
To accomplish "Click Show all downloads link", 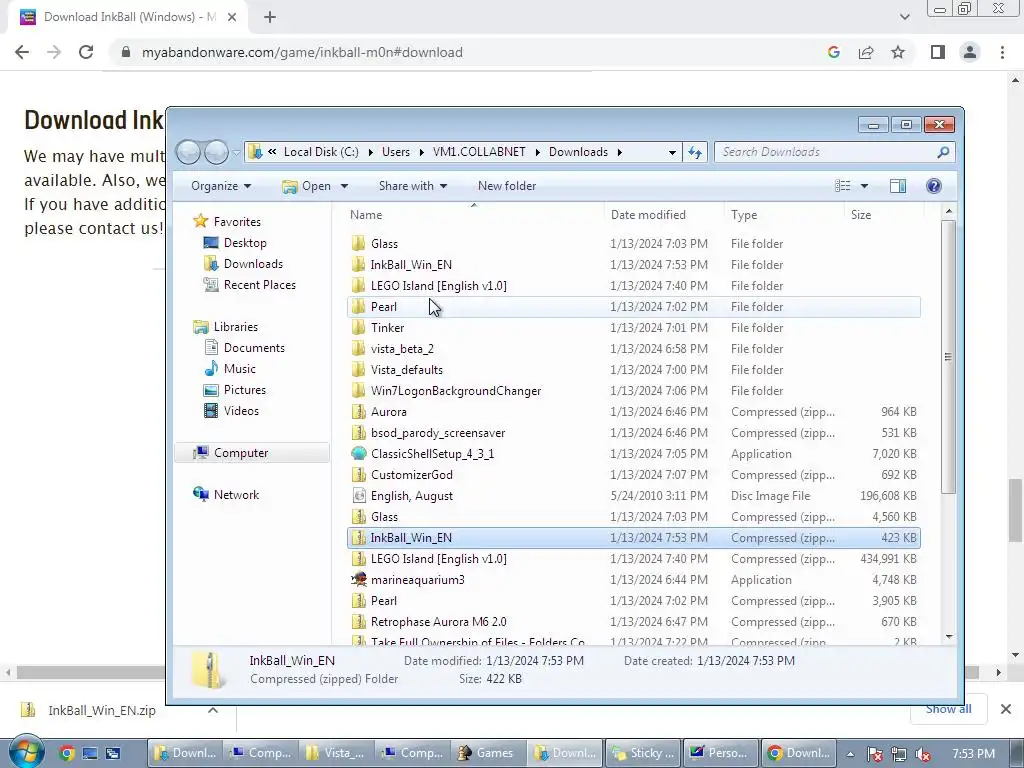I will click(948, 709).
